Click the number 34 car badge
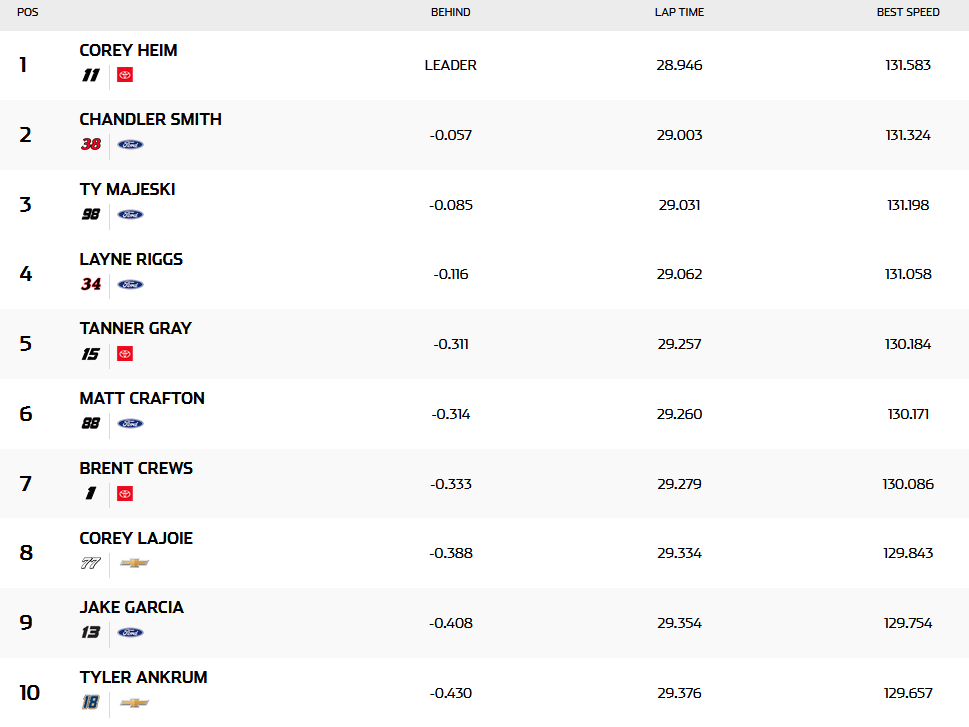969x727 pixels. point(91,284)
